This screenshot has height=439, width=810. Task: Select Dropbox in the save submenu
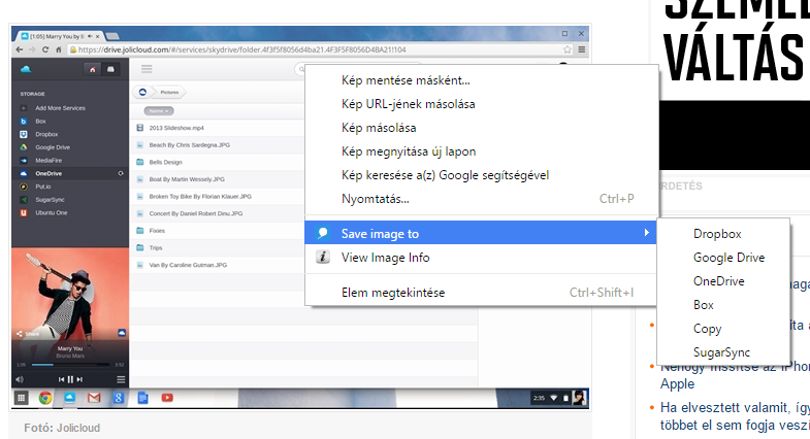click(x=717, y=233)
